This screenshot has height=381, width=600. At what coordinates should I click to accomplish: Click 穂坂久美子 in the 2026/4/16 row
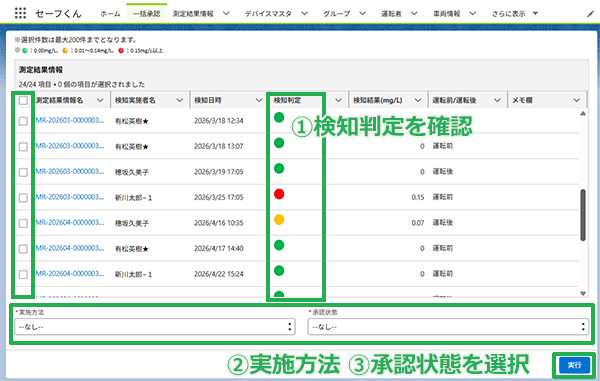click(132, 223)
